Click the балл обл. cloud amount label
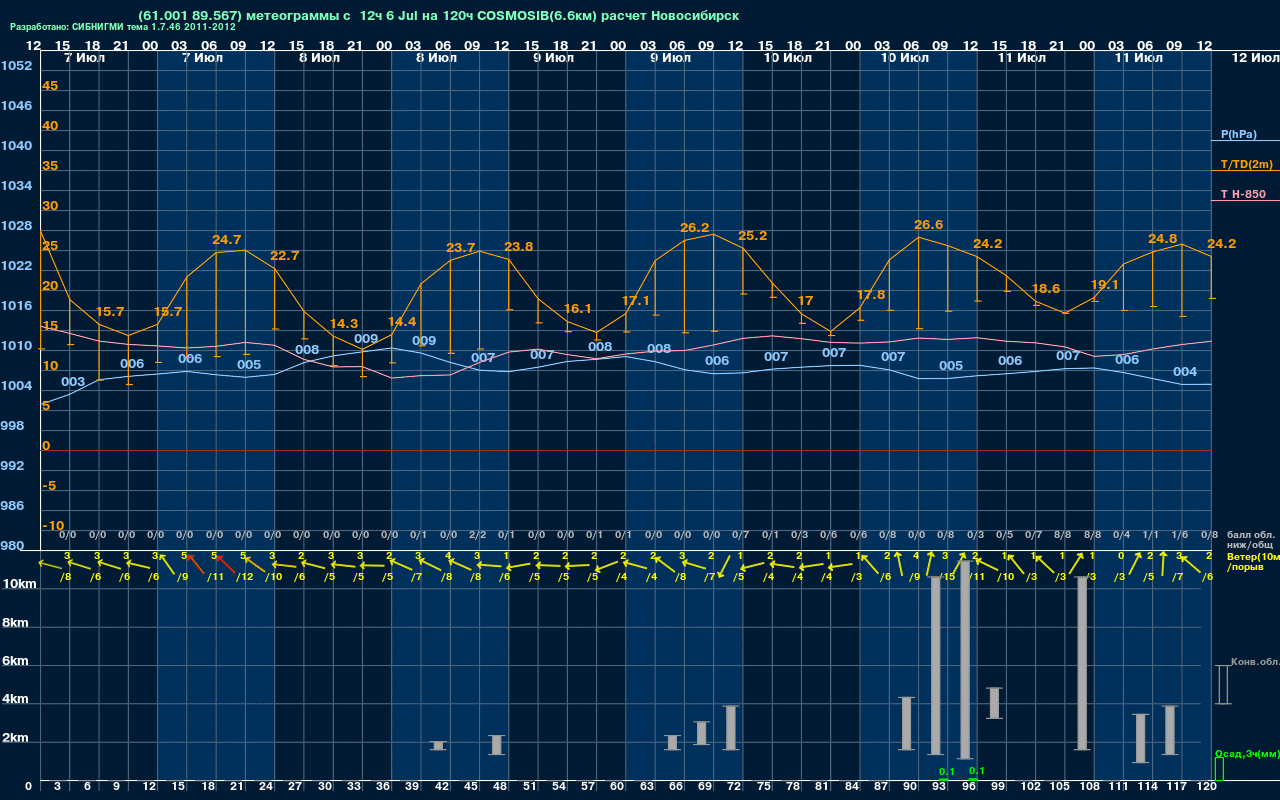 coord(1251,535)
